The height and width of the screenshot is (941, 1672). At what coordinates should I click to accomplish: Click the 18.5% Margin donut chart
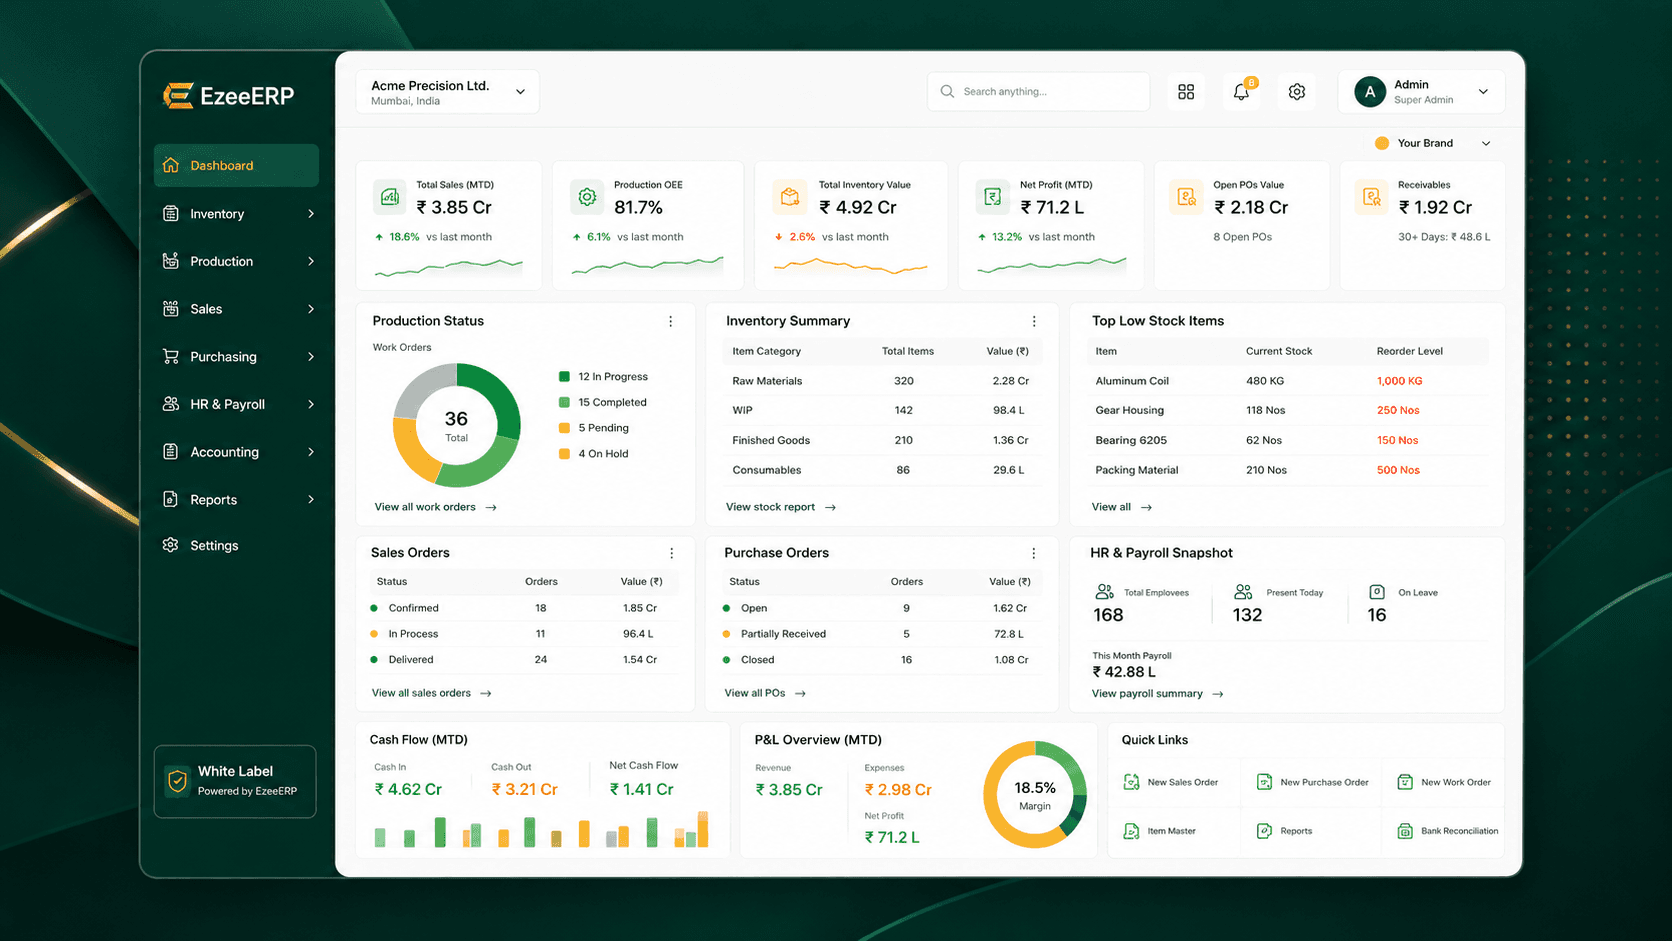coord(1035,795)
